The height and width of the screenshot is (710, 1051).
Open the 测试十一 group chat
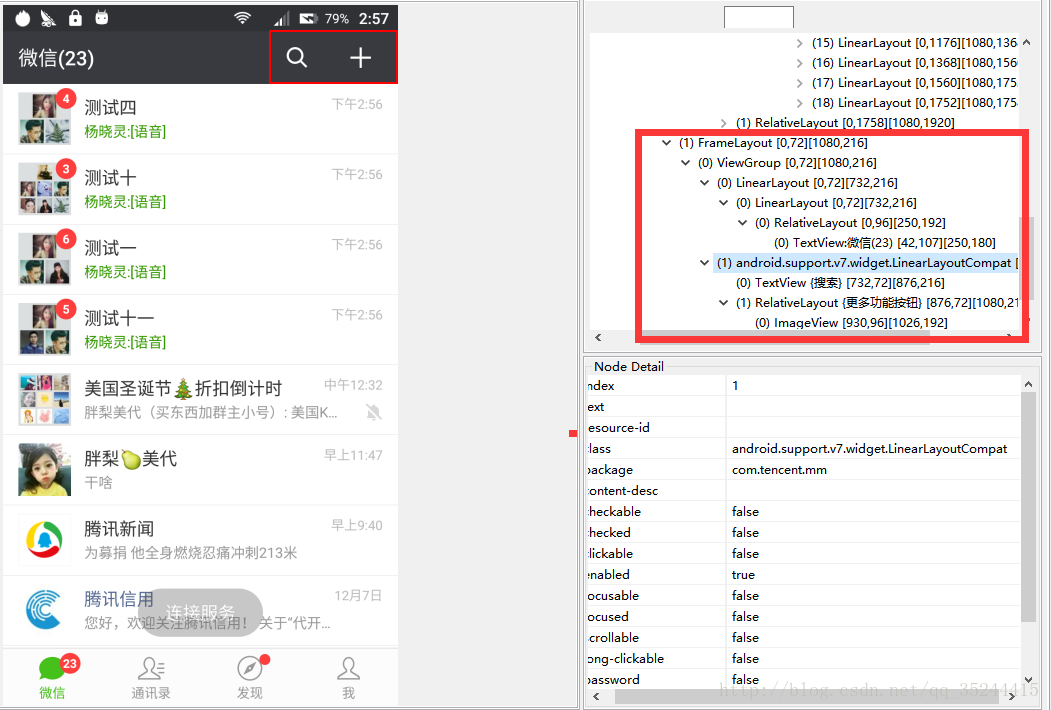click(200, 330)
